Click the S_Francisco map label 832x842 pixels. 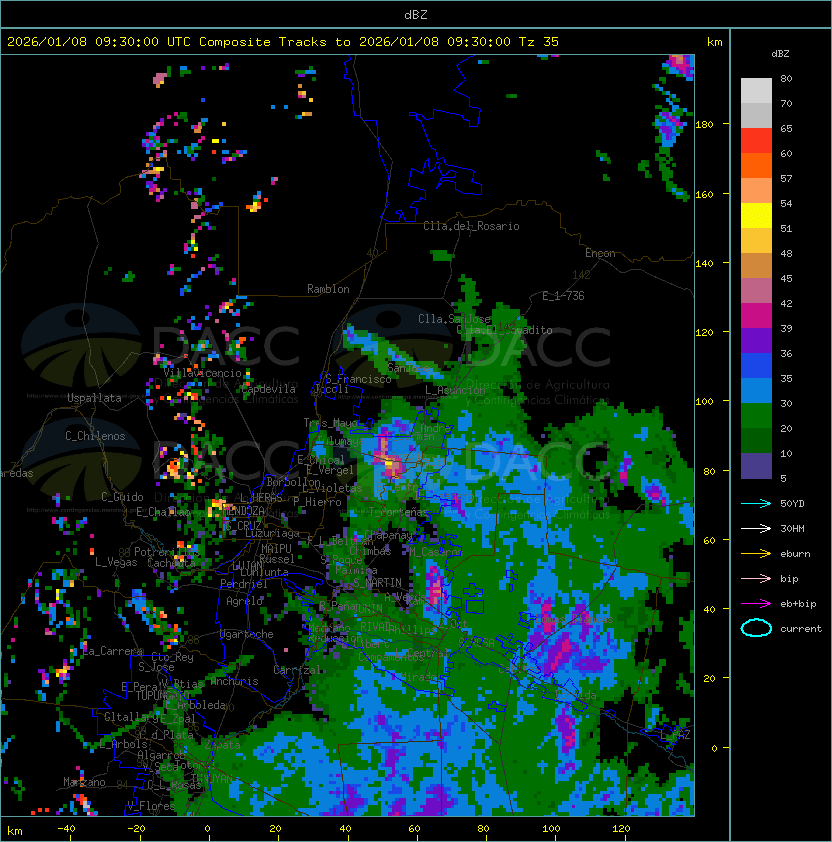[x=358, y=379]
